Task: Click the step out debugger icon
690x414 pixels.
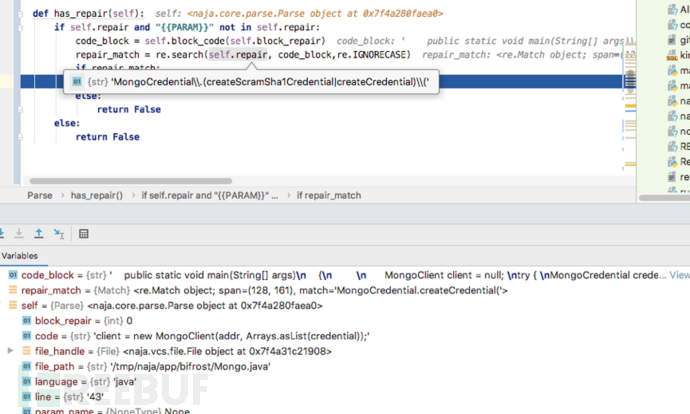Action: (x=38, y=233)
